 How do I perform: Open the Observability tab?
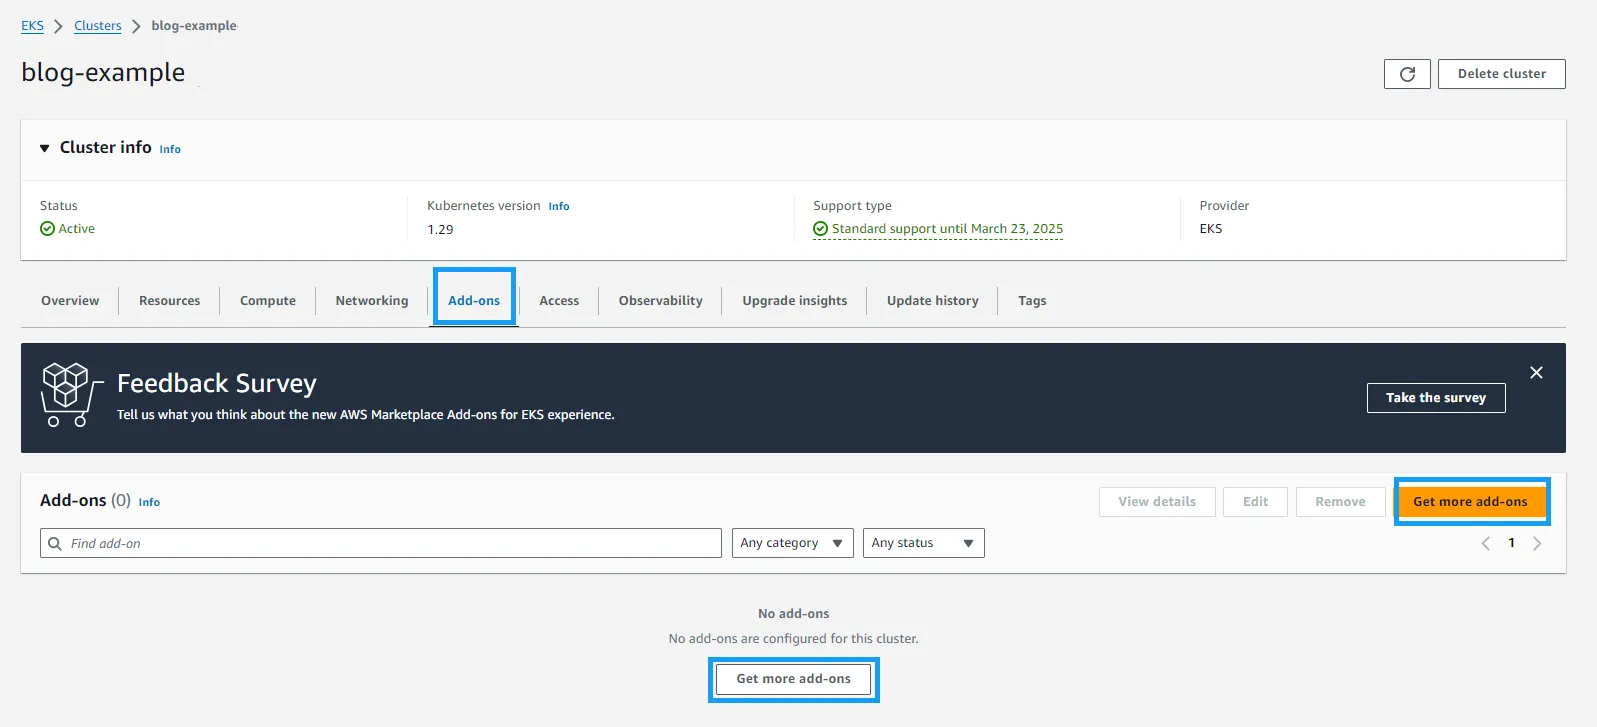pyautogui.click(x=660, y=301)
